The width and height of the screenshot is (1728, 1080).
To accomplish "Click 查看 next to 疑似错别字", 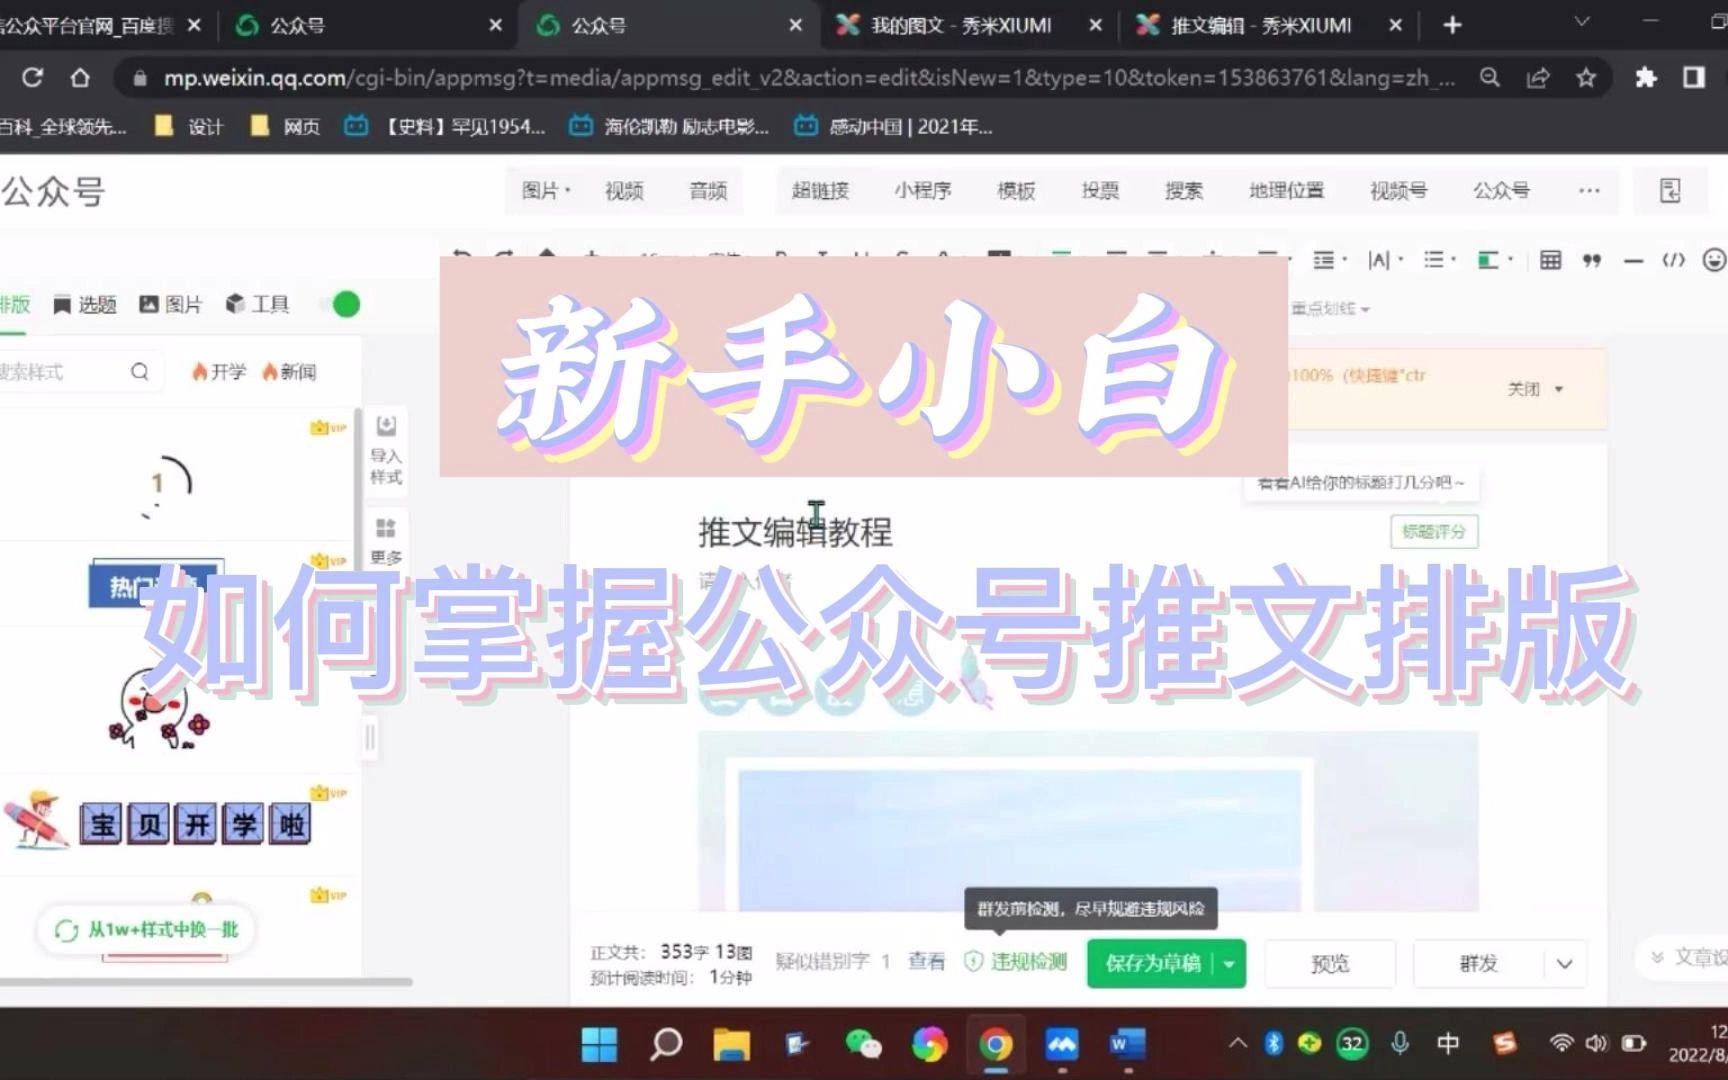I will click(x=926, y=962).
